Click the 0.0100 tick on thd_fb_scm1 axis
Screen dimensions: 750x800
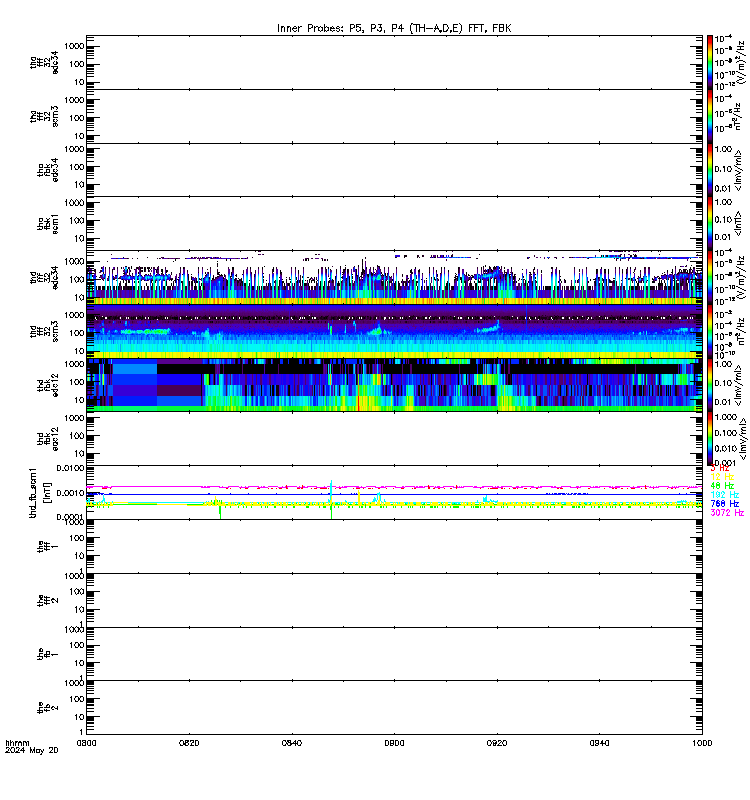71,468
